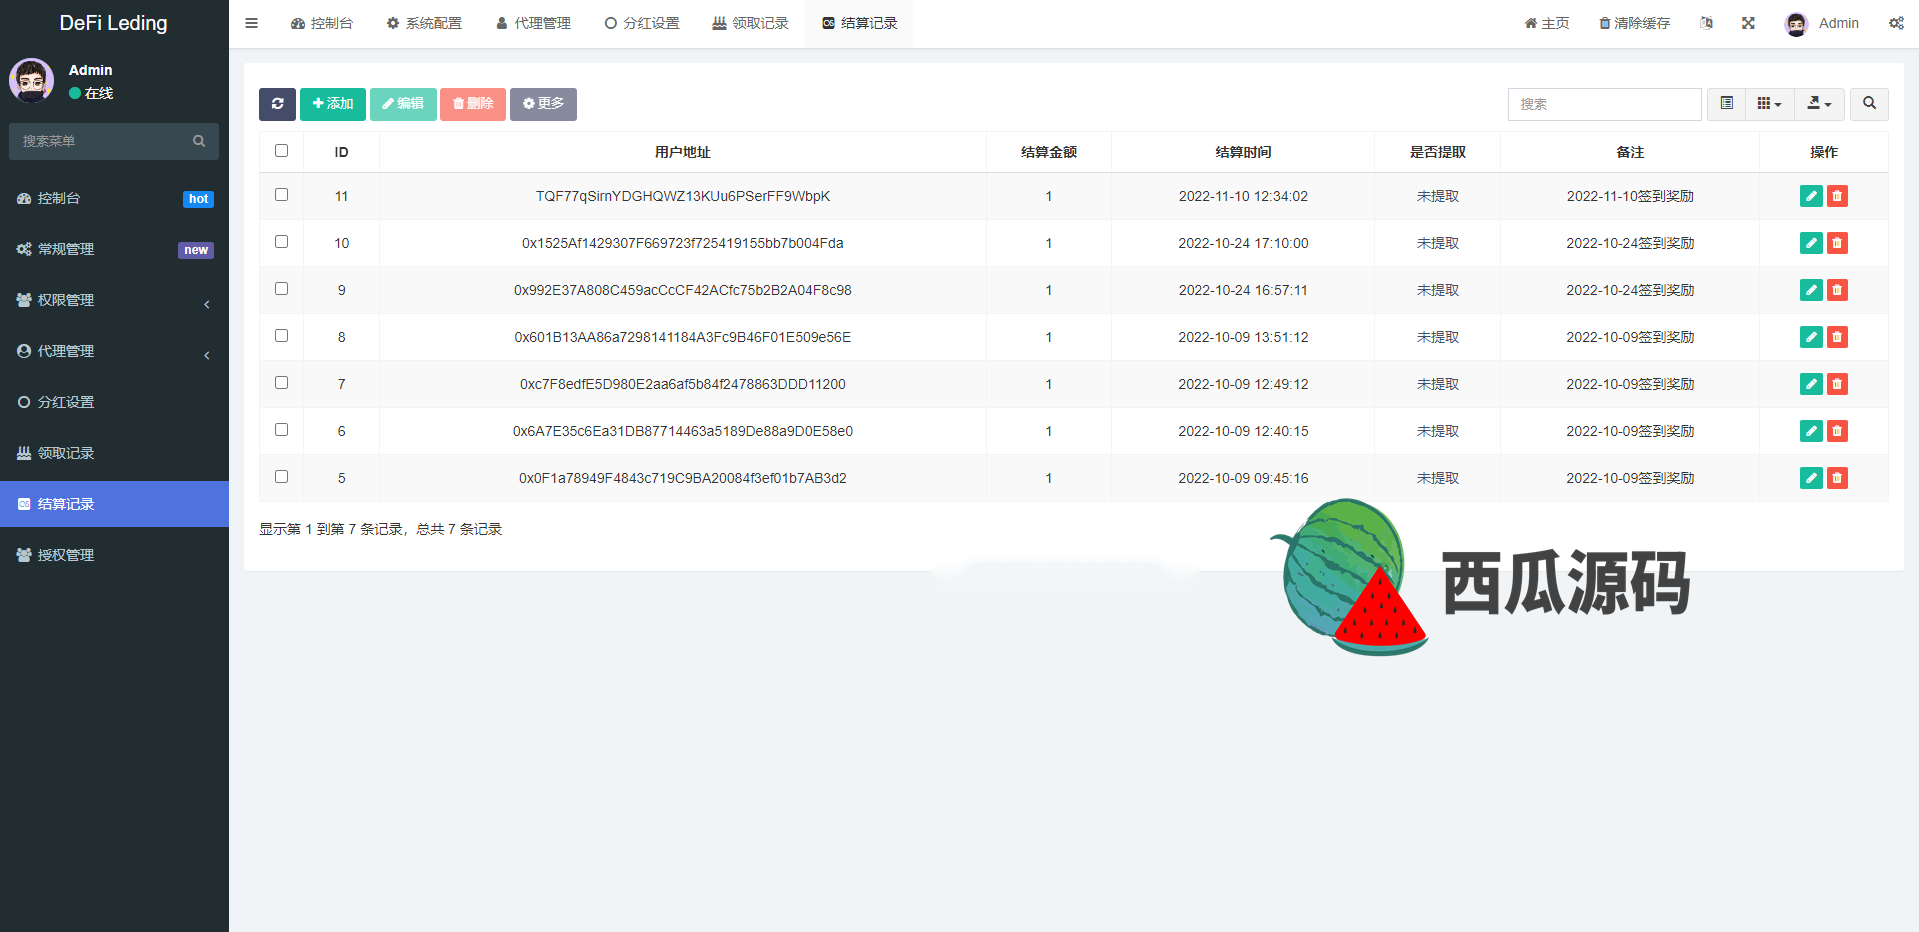Viewport: 1919px width, 932px height.
Task: Check the checkbox for row ID 11
Action: click(281, 195)
